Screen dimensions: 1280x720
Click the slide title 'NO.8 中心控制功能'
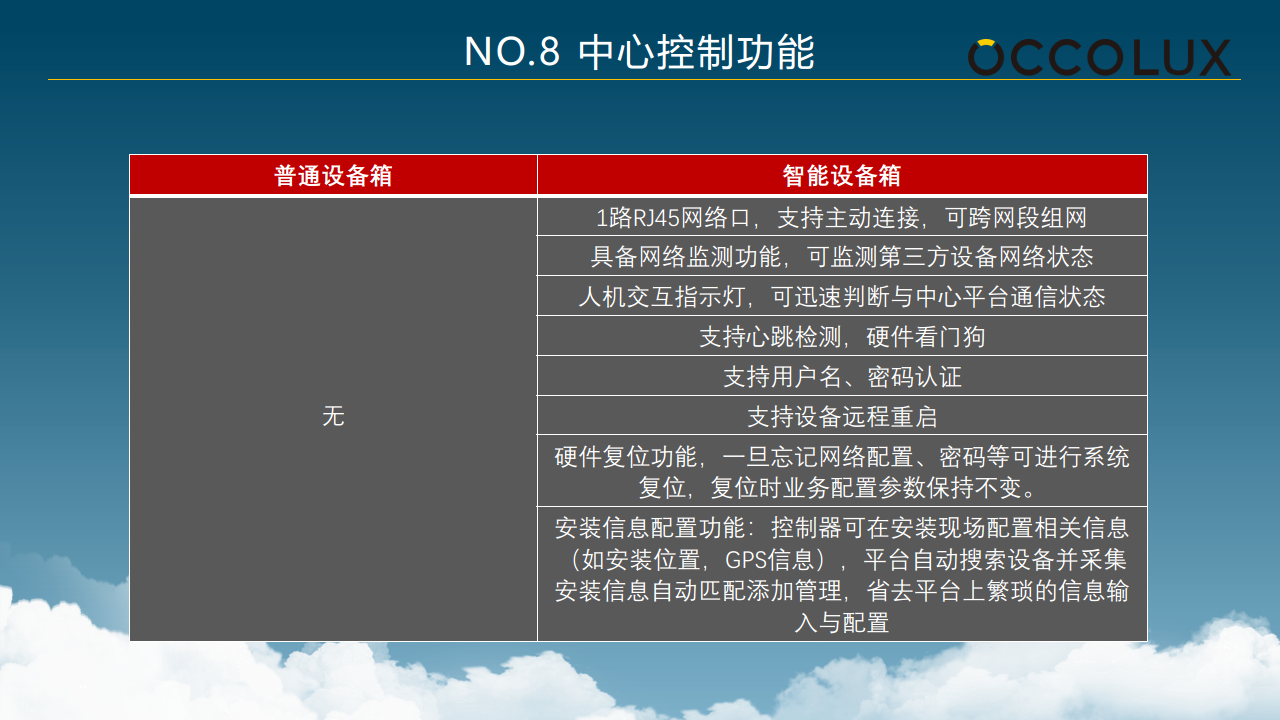pyautogui.click(x=640, y=52)
